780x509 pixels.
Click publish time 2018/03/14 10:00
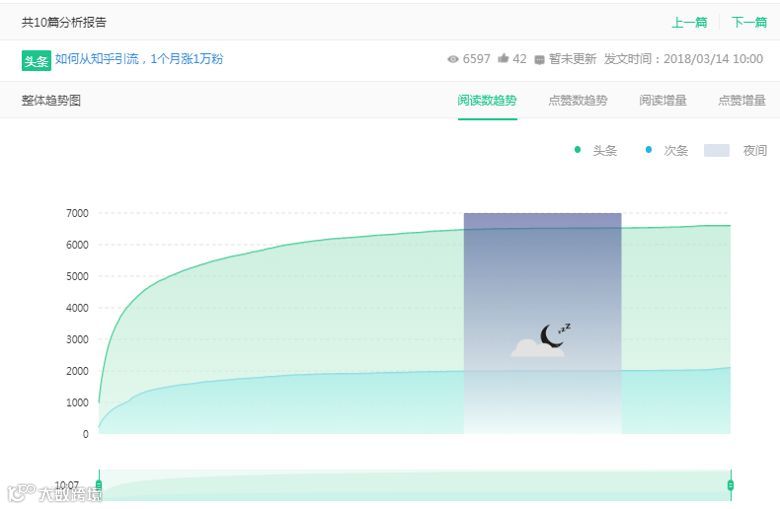tap(713, 59)
